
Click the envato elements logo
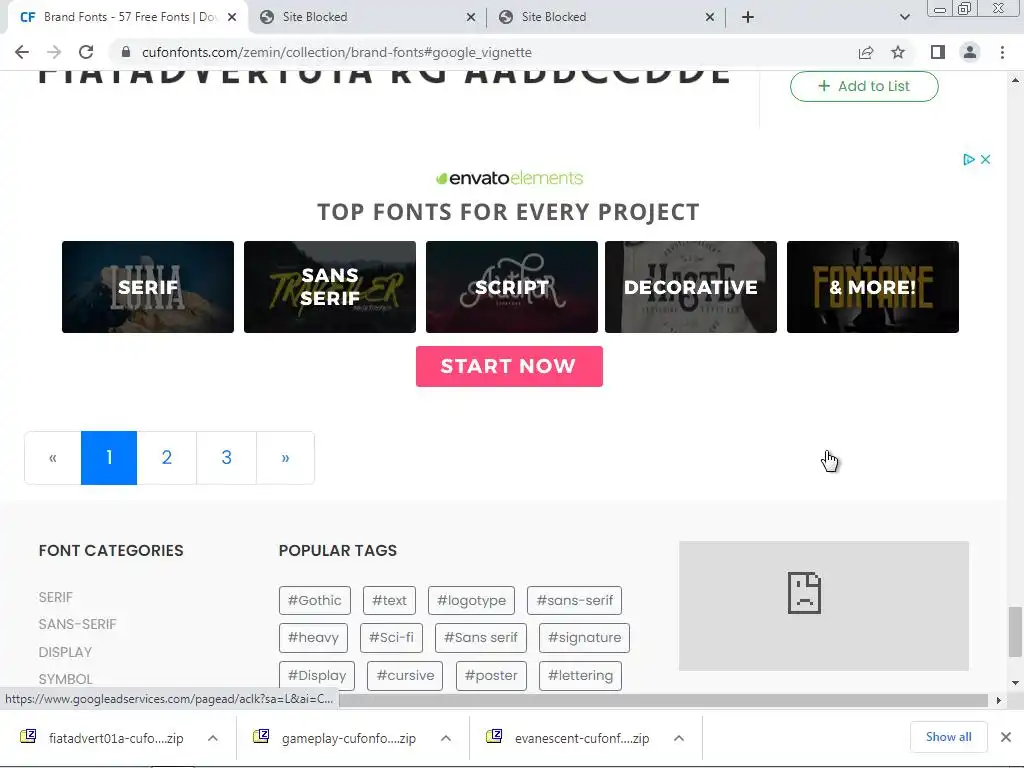(x=509, y=178)
